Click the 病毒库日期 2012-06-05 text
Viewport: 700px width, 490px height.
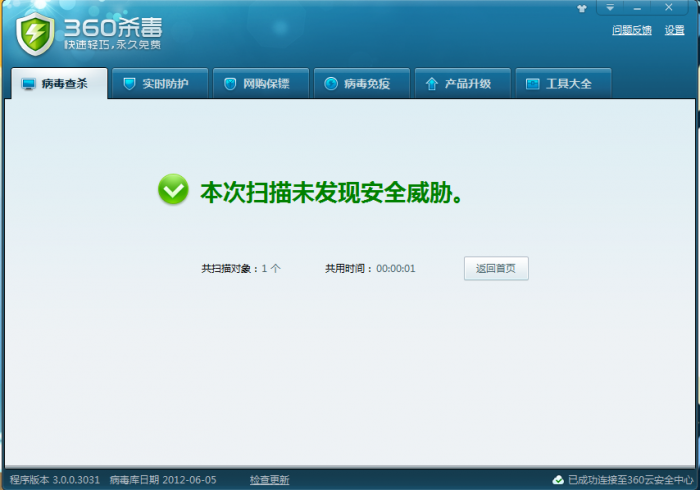pyautogui.click(x=163, y=480)
